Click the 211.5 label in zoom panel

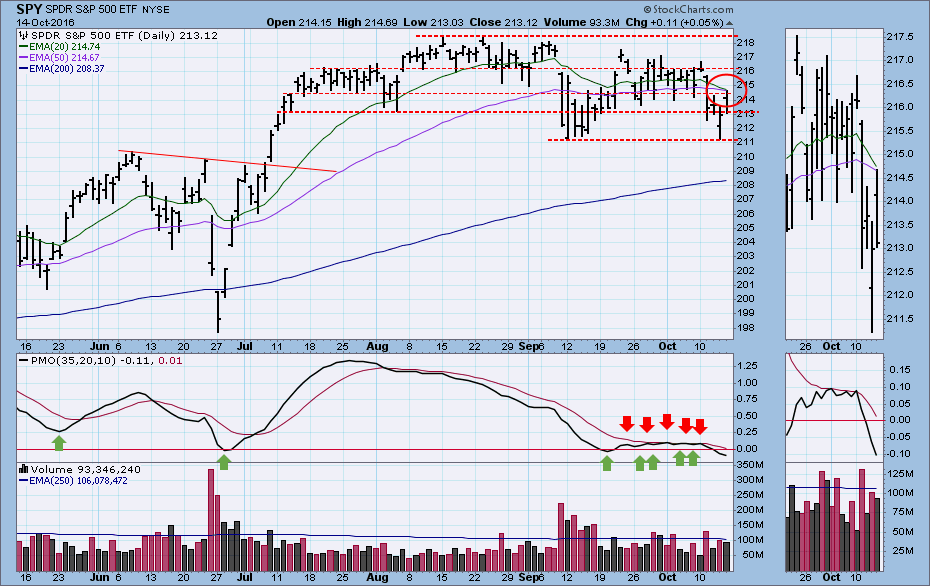coord(899,319)
